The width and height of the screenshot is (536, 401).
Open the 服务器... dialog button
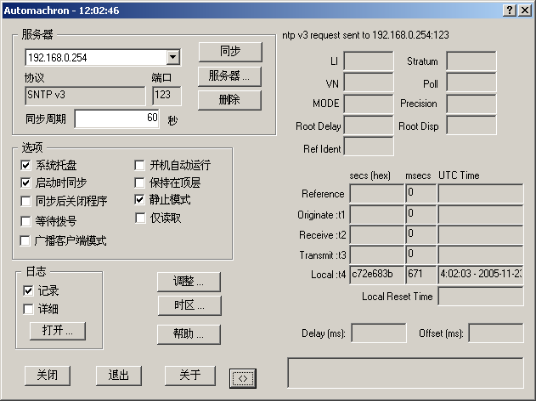[230, 76]
